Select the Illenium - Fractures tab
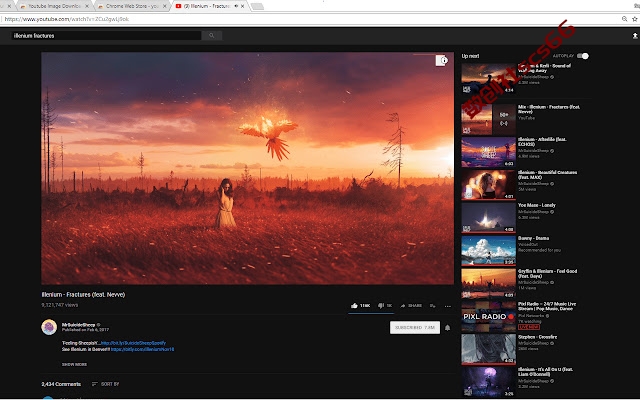 coord(210,6)
